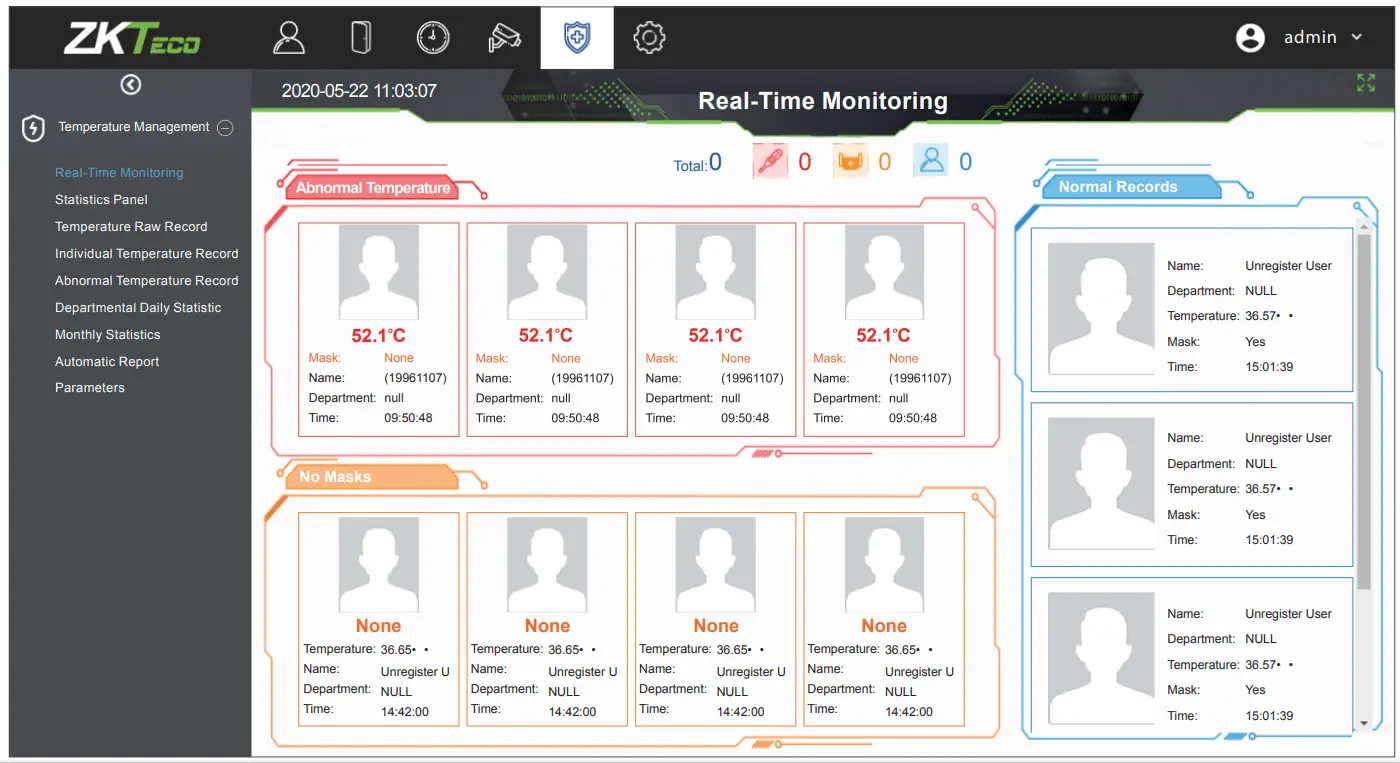
Task: Open the admin account dropdown arrow
Action: (1357, 37)
